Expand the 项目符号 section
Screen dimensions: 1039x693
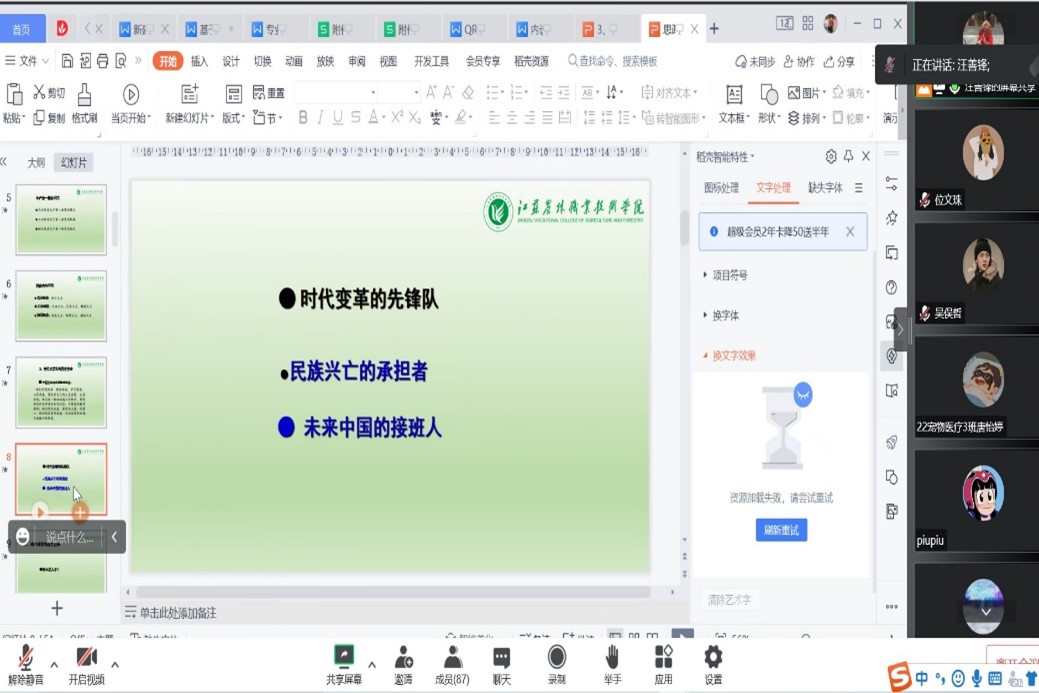click(x=729, y=275)
